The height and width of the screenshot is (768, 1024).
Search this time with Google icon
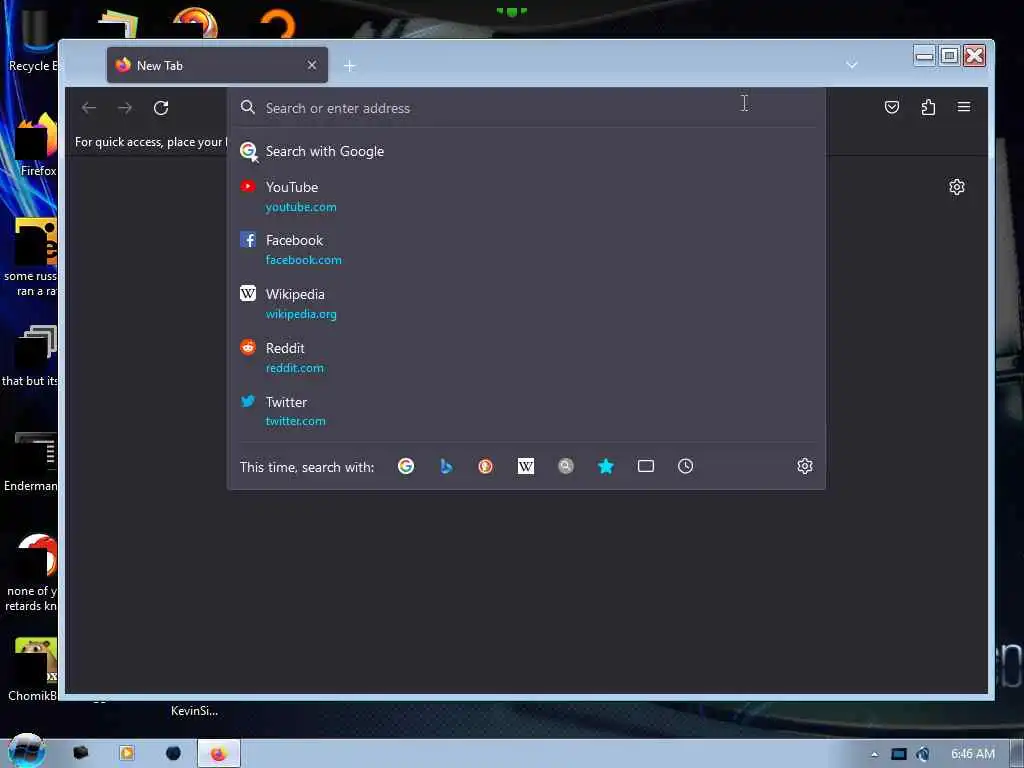[406, 466]
